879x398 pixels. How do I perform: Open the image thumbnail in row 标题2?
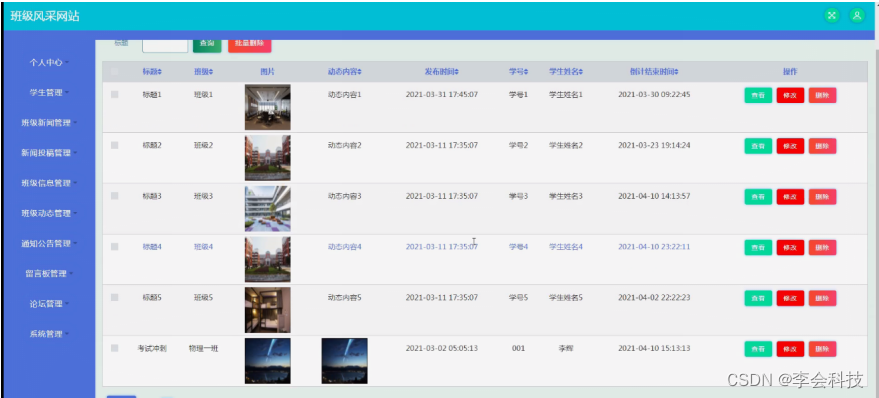pyautogui.click(x=267, y=158)
